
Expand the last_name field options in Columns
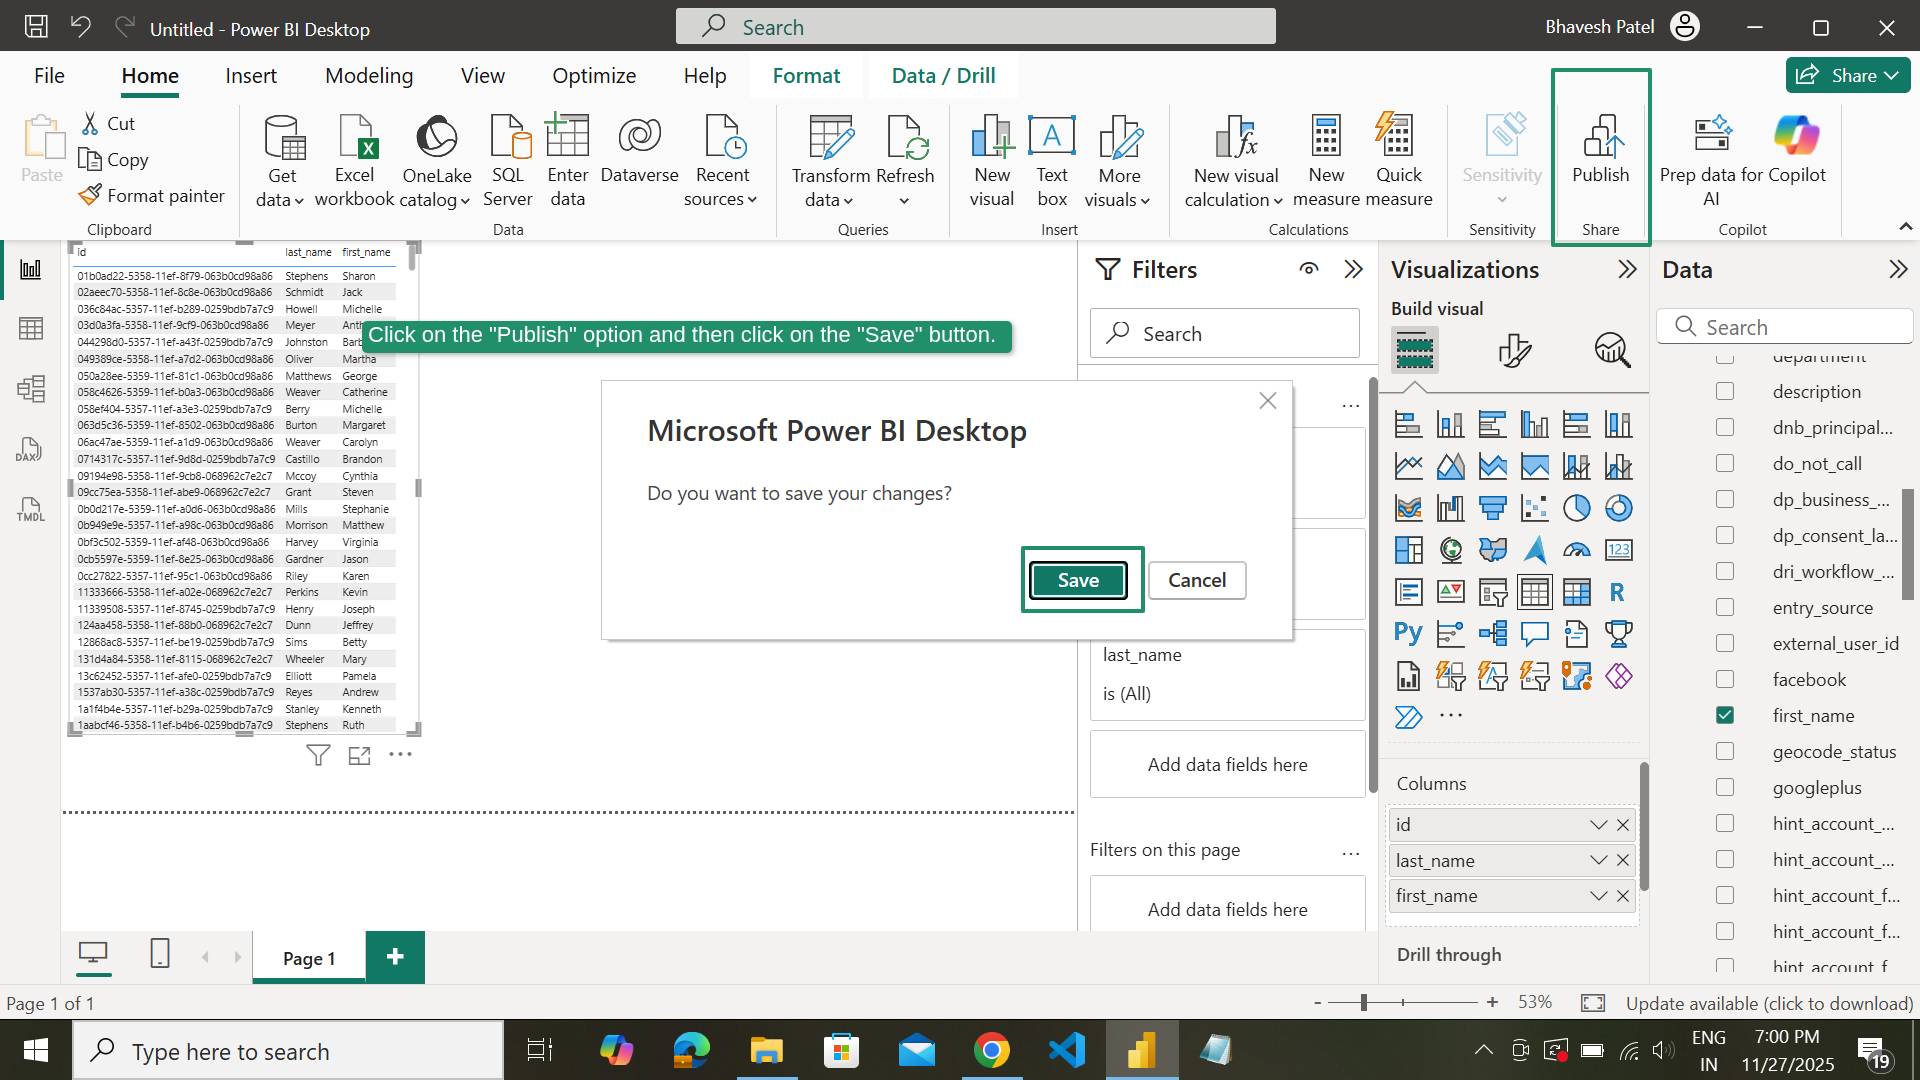(1597, 860)
